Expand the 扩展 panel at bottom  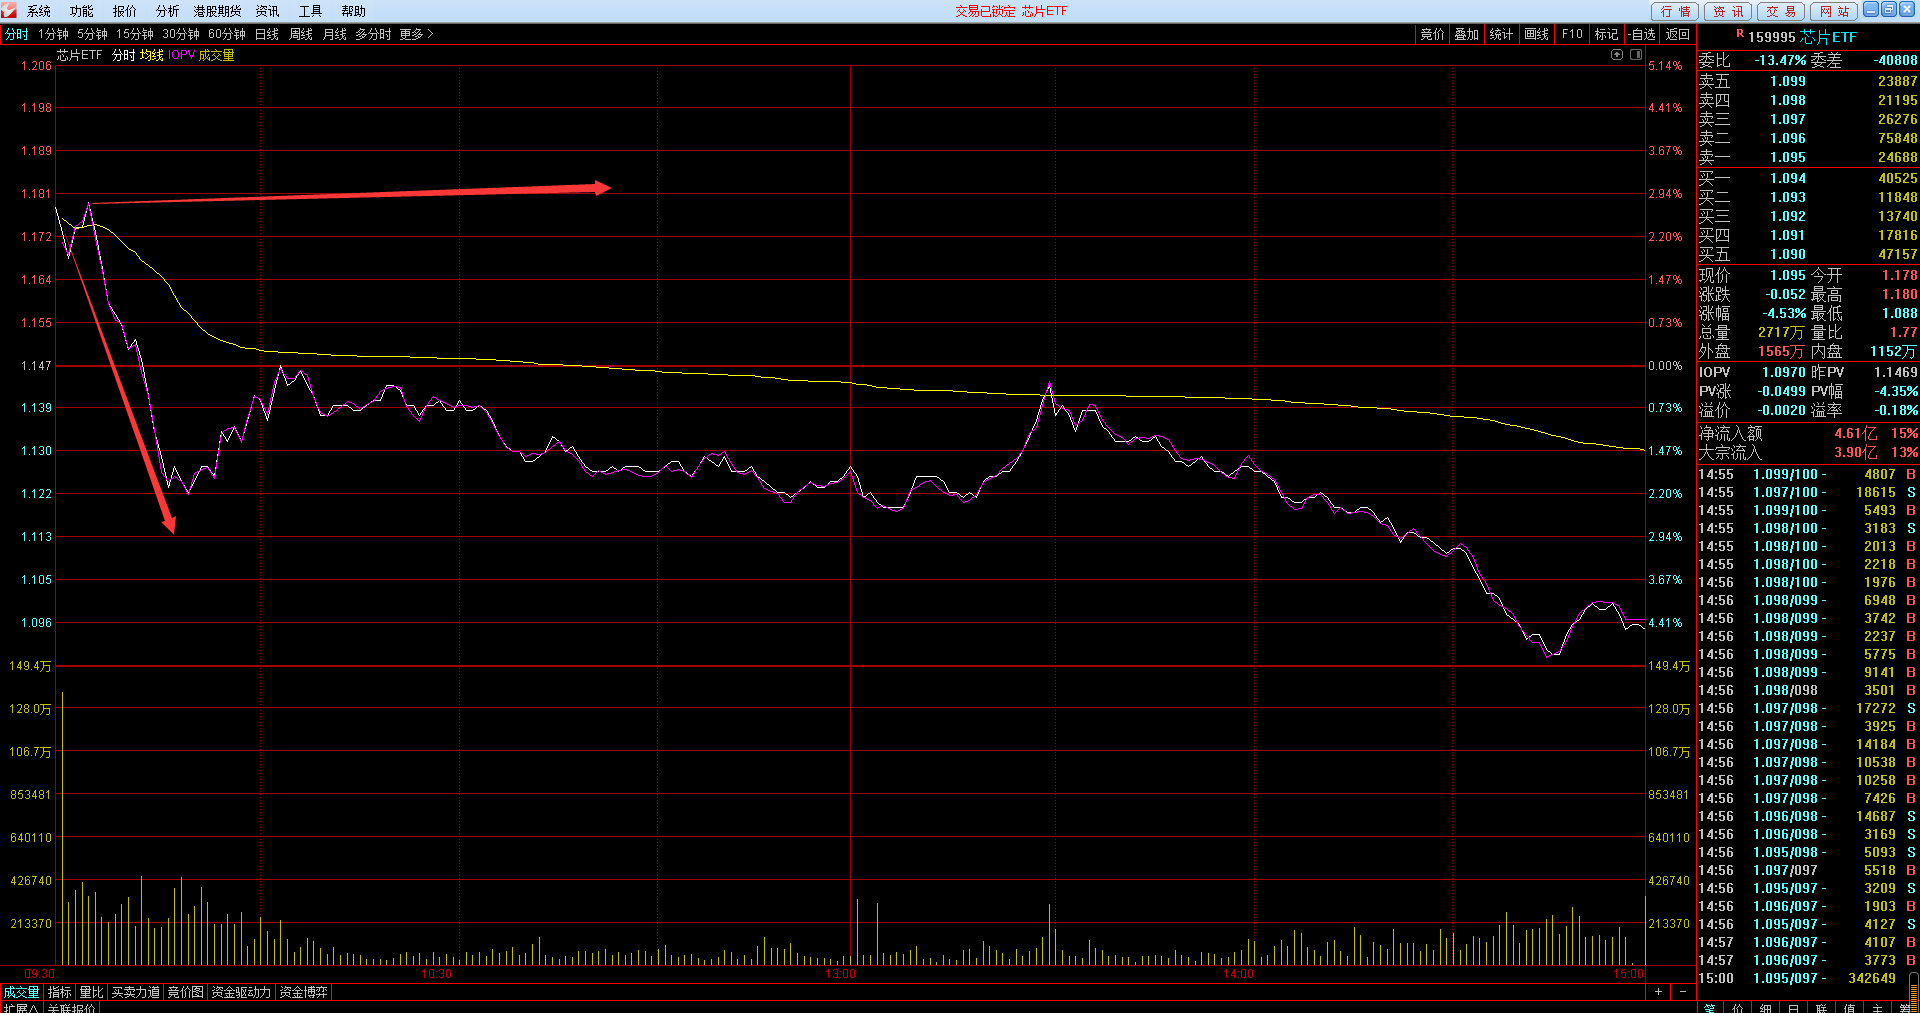20,1008
